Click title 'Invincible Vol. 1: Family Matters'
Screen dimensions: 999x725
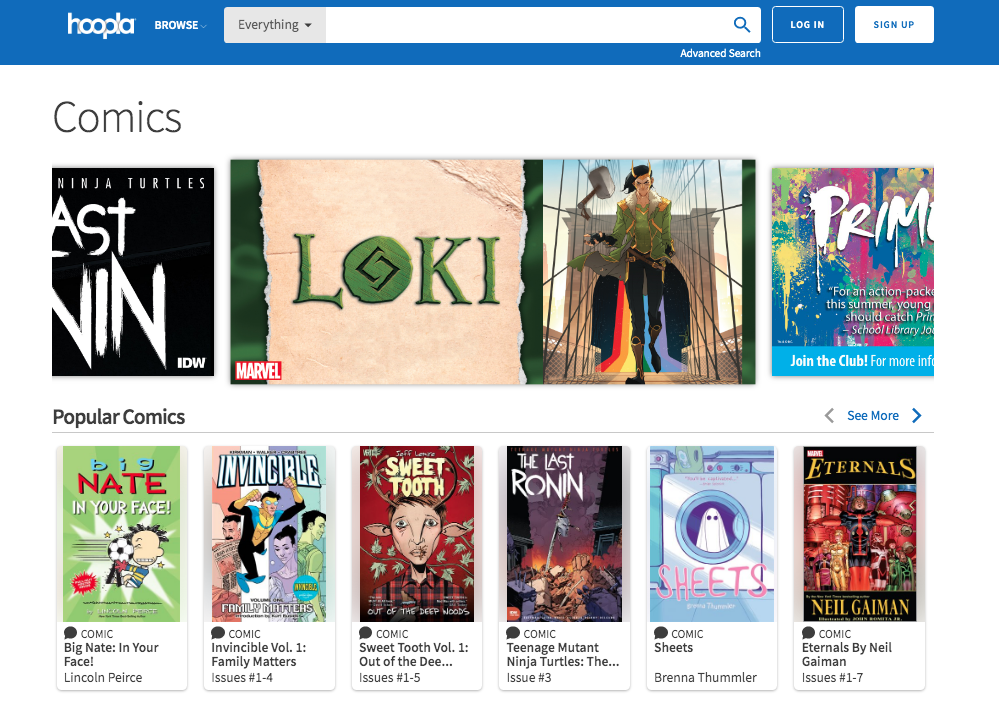(x=259, y=655)
